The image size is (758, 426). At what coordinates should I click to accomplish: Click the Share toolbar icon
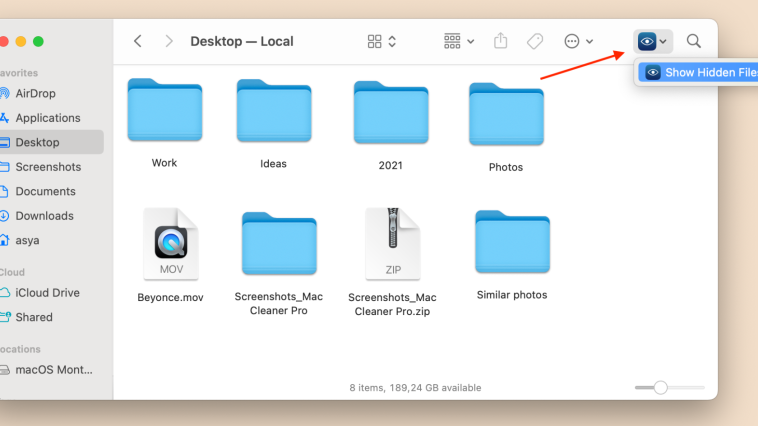501,41
